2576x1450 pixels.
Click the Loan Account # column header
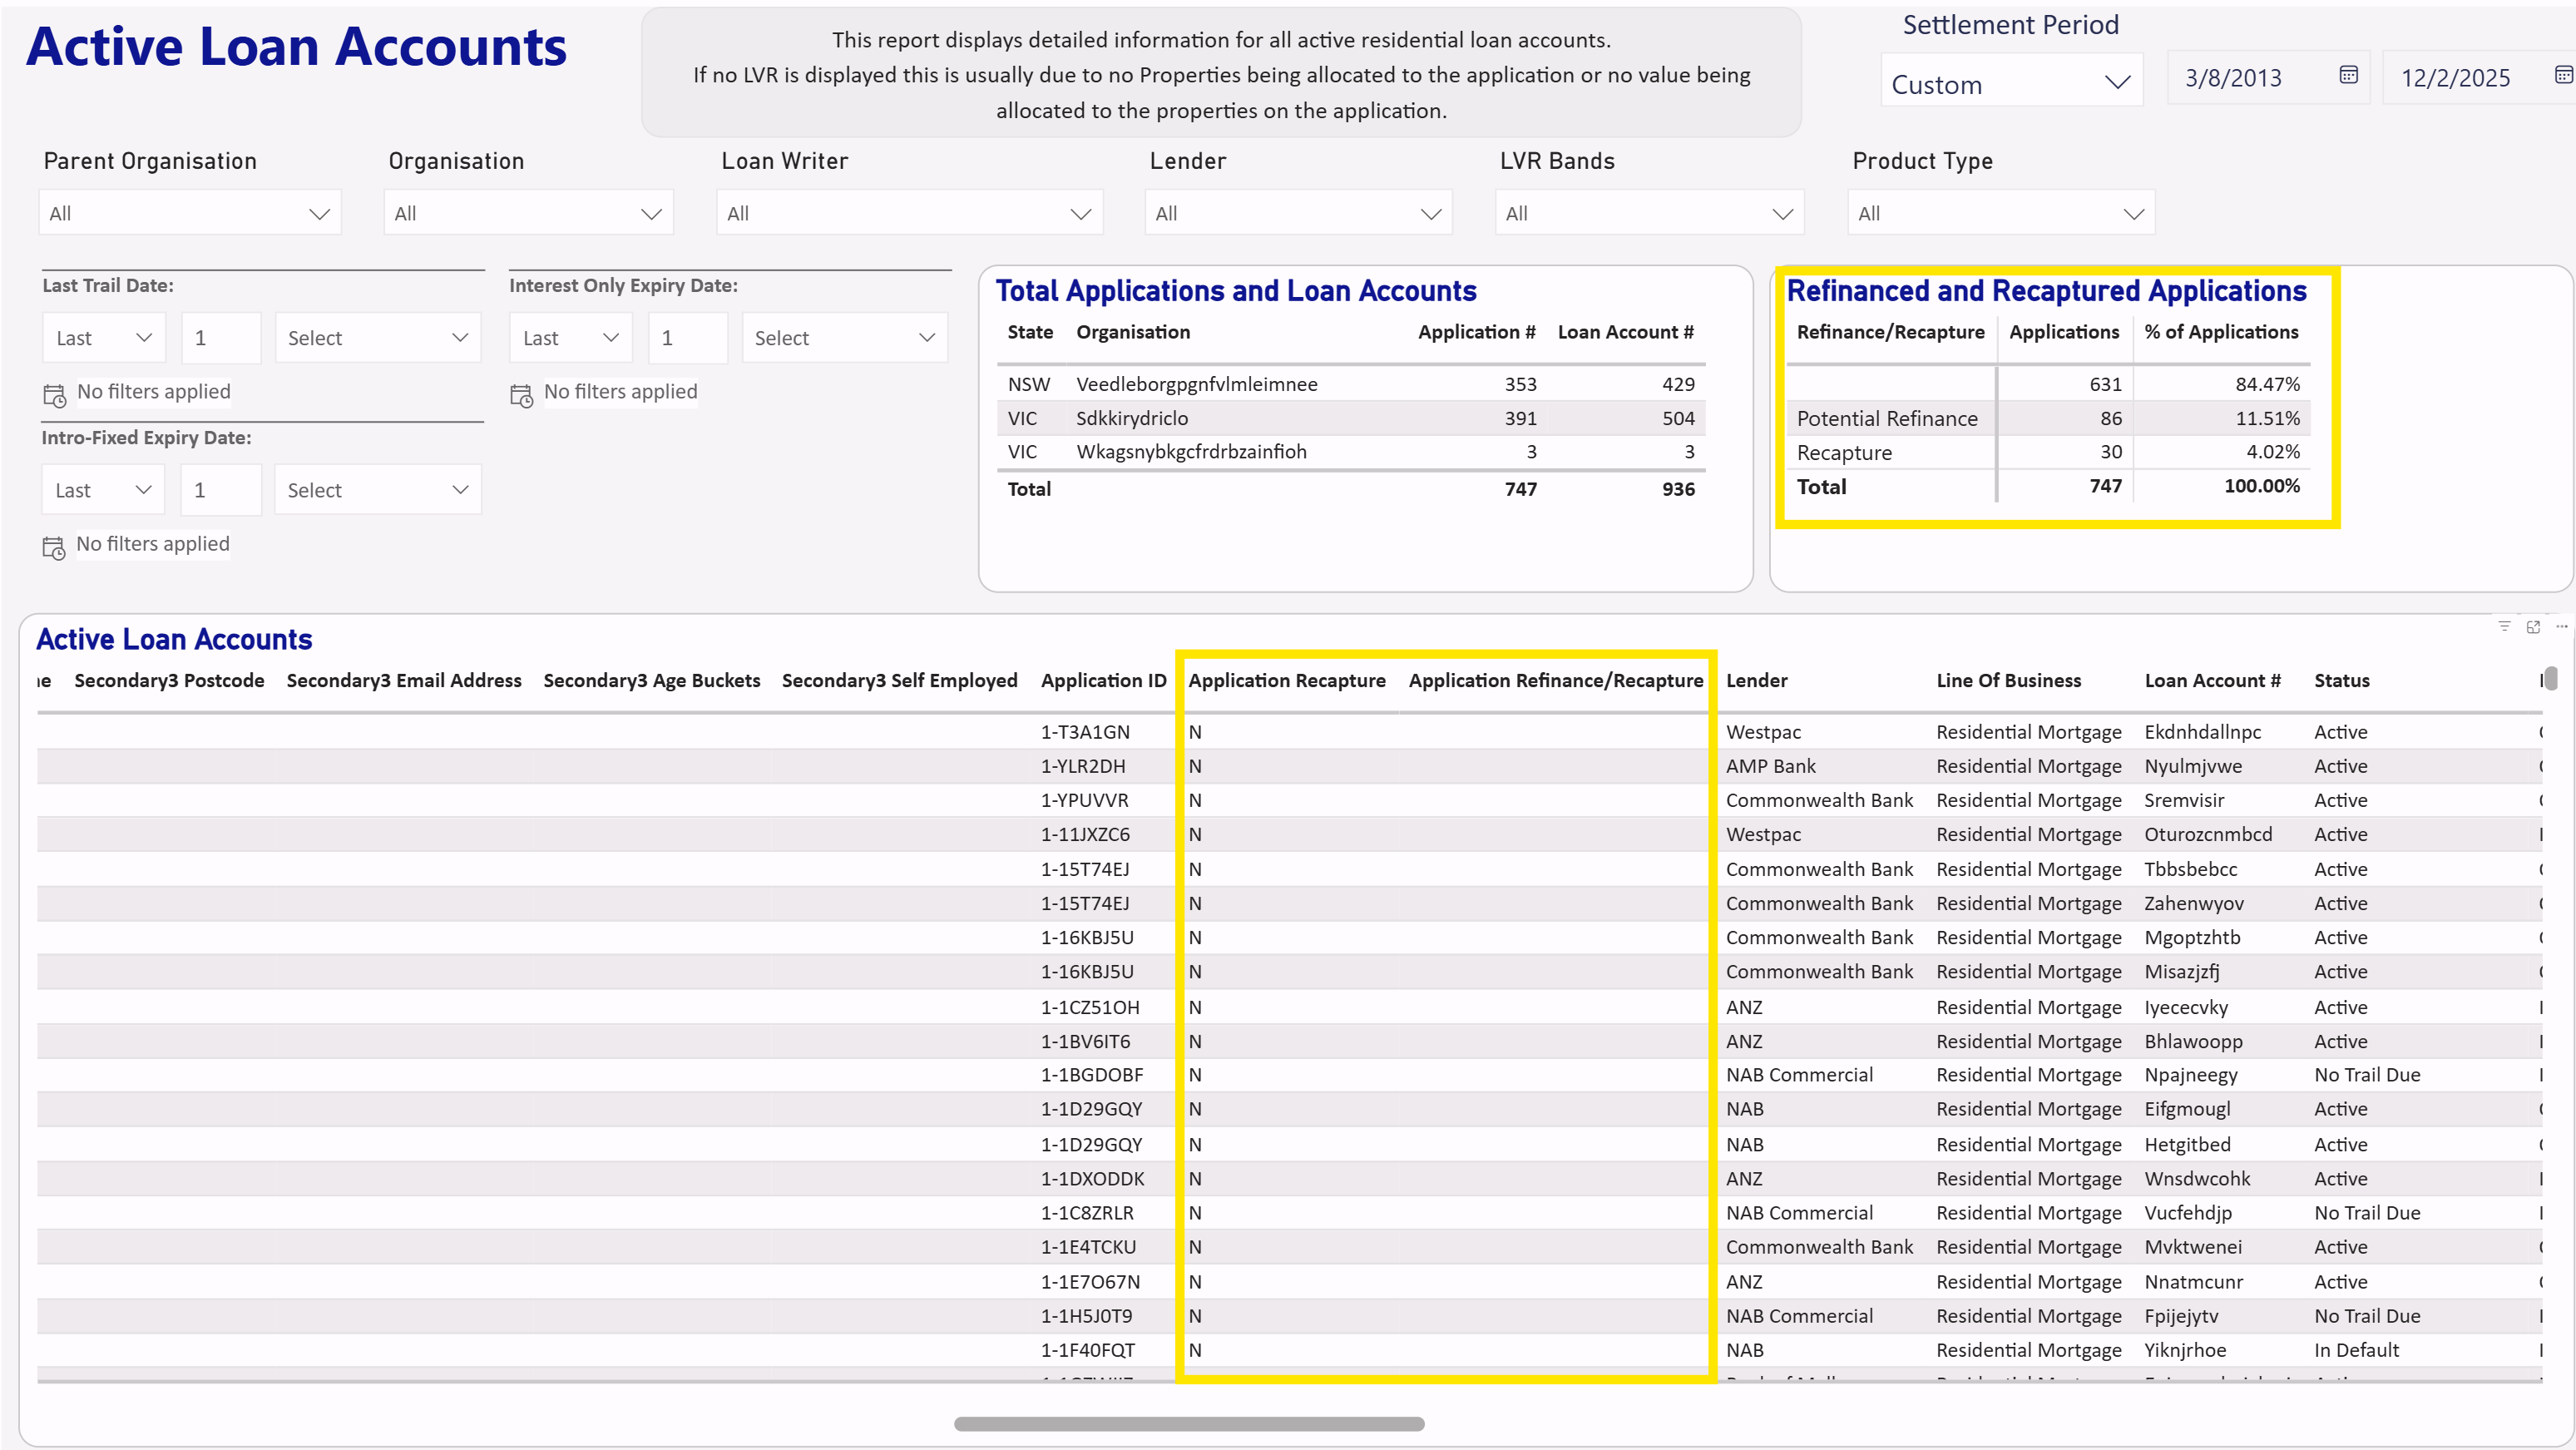2212,680
